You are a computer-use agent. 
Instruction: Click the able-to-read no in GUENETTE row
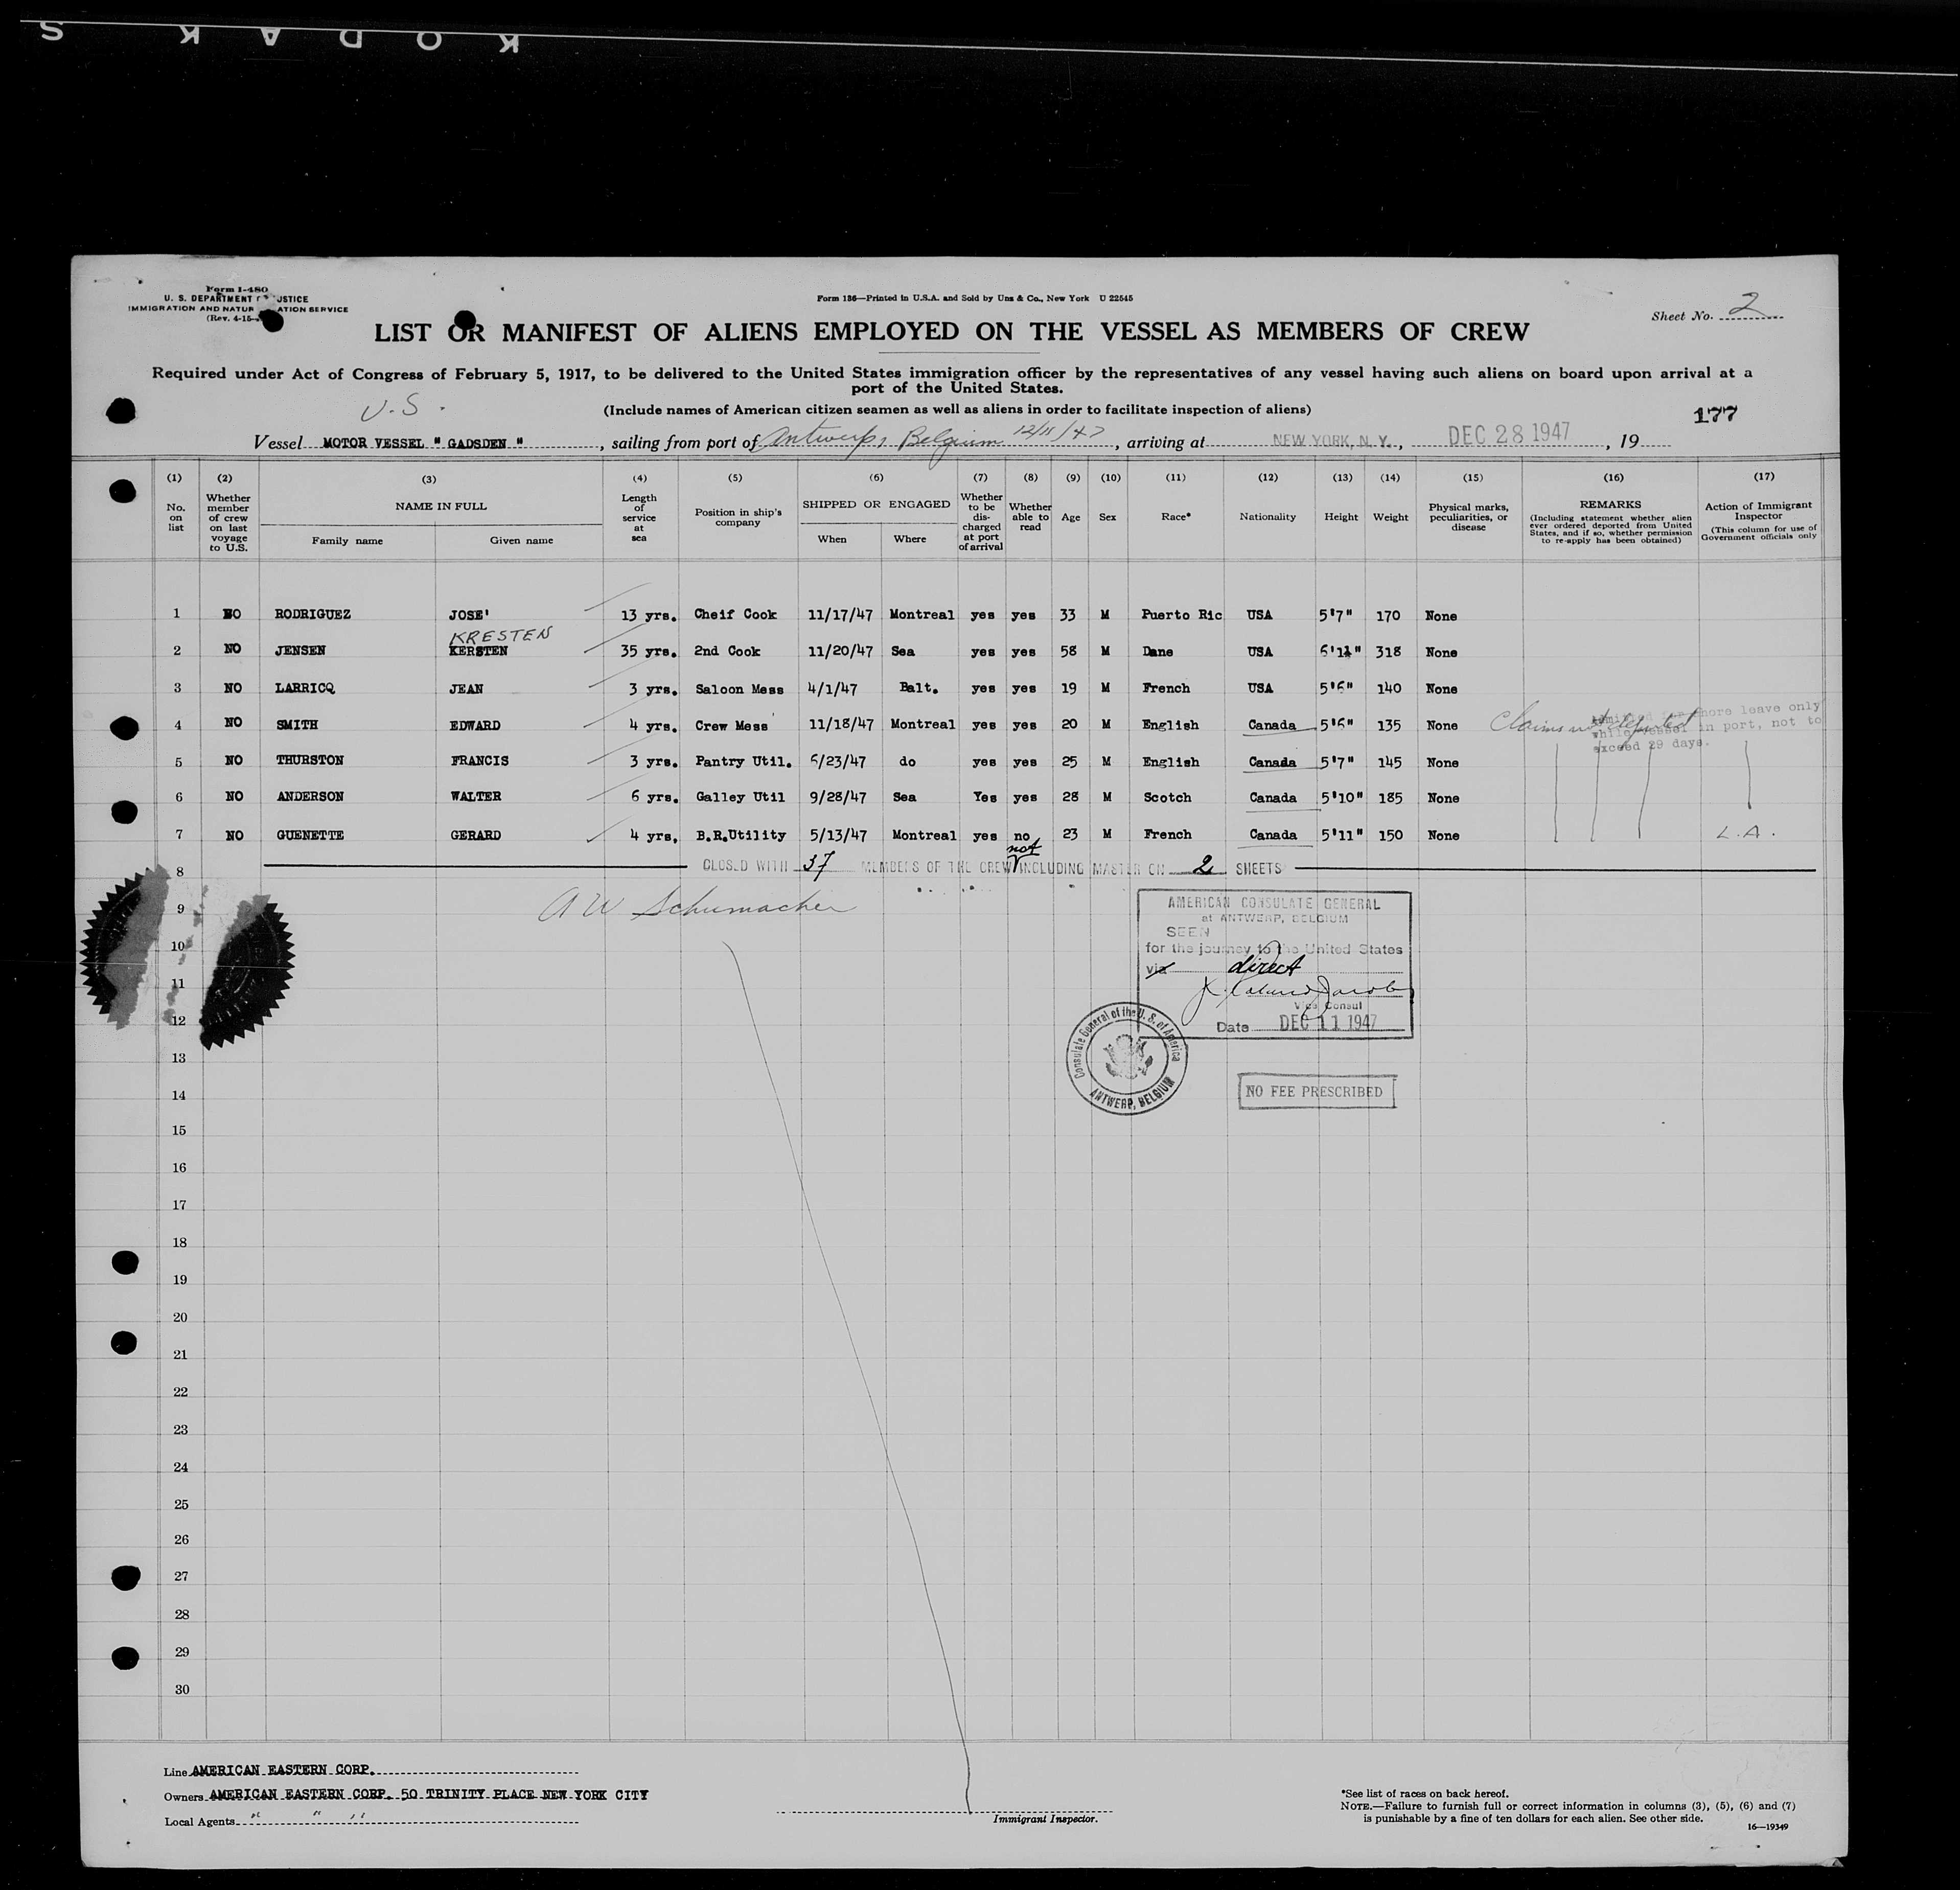[1022, 835]
